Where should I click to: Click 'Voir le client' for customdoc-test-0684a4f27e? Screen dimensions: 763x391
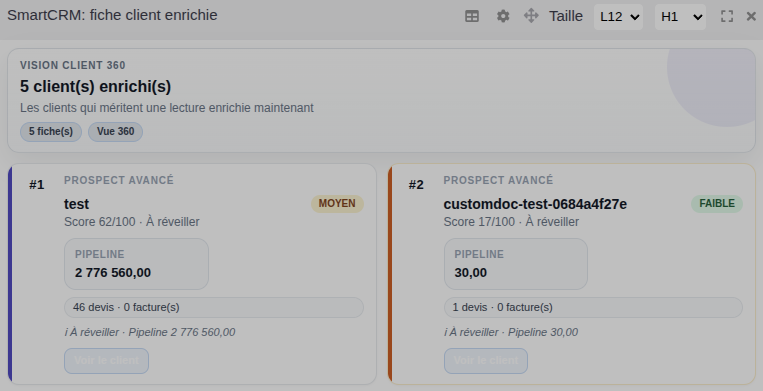tap(486, 361)
